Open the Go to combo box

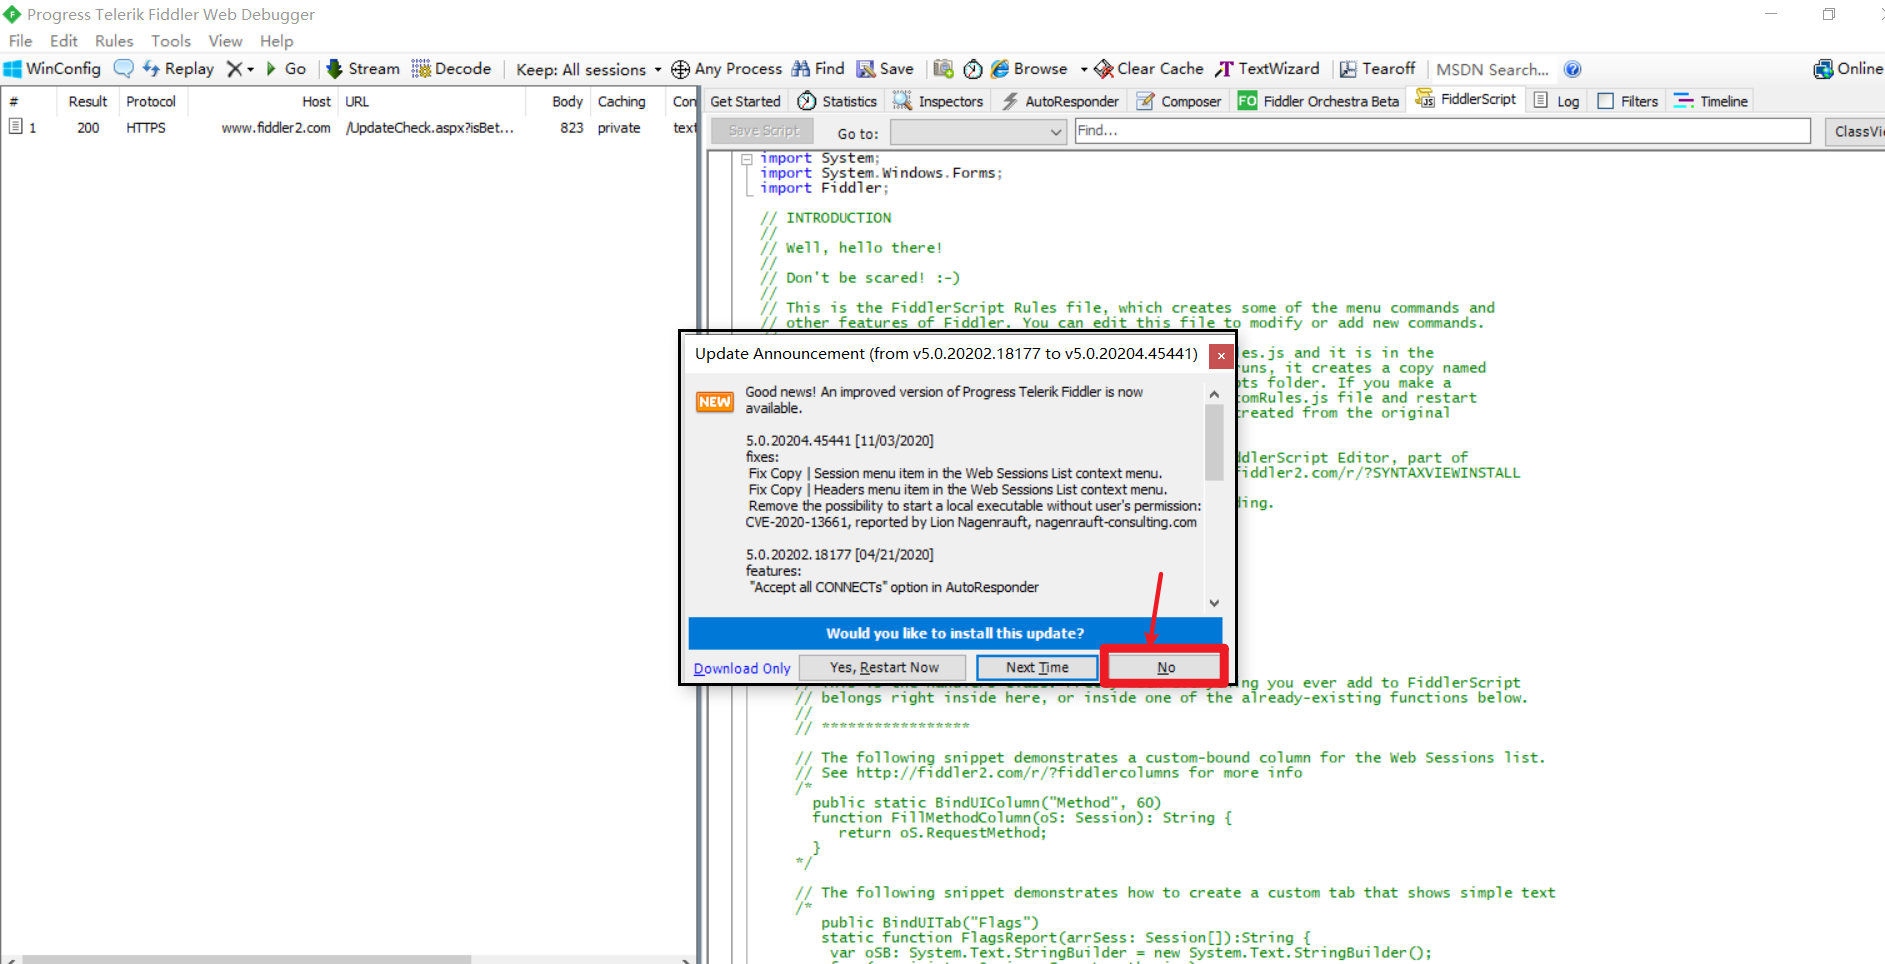[979, 132]
